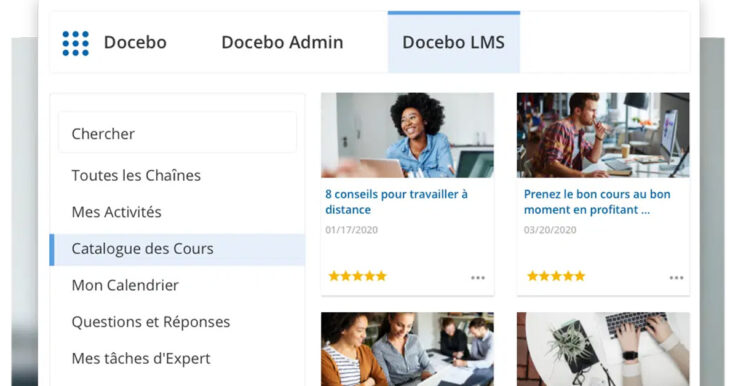This screenshot has height=386, width=738.
Task: Select Catalogue des Cours in sidebar
Action: [x=177, y=249]
